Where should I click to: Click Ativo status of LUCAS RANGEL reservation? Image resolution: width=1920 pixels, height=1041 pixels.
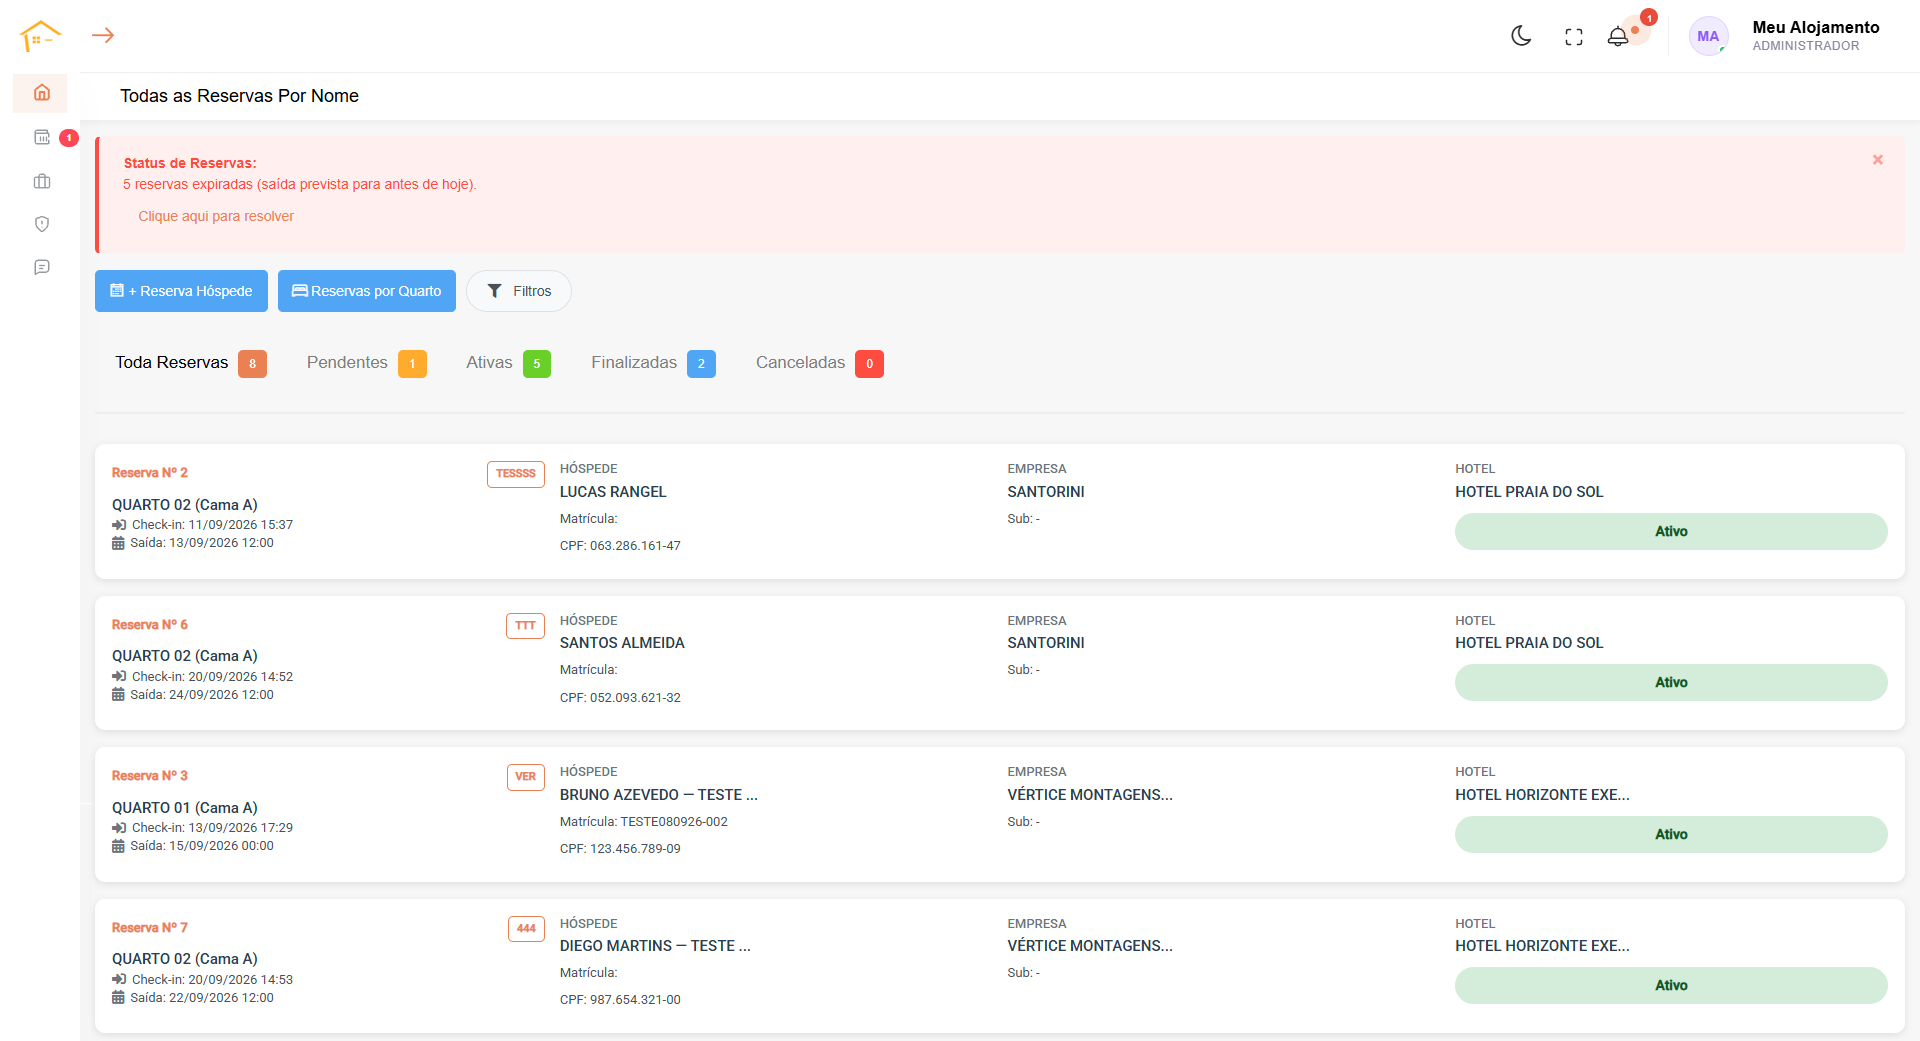click(x=1671, y=531)
